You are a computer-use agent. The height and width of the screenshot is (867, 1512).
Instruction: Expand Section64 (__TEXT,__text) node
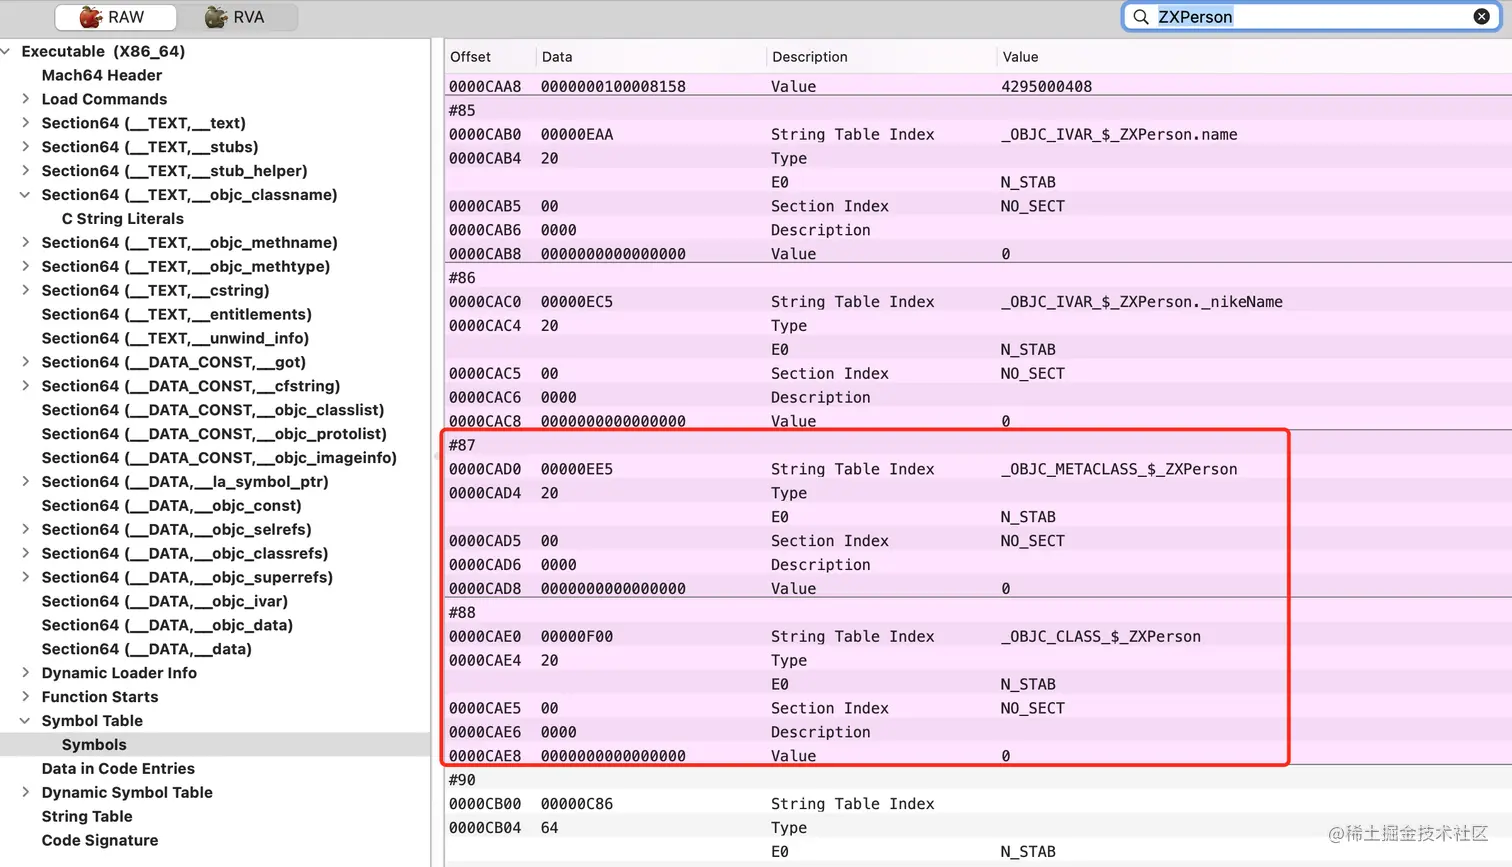coord(25,123)
